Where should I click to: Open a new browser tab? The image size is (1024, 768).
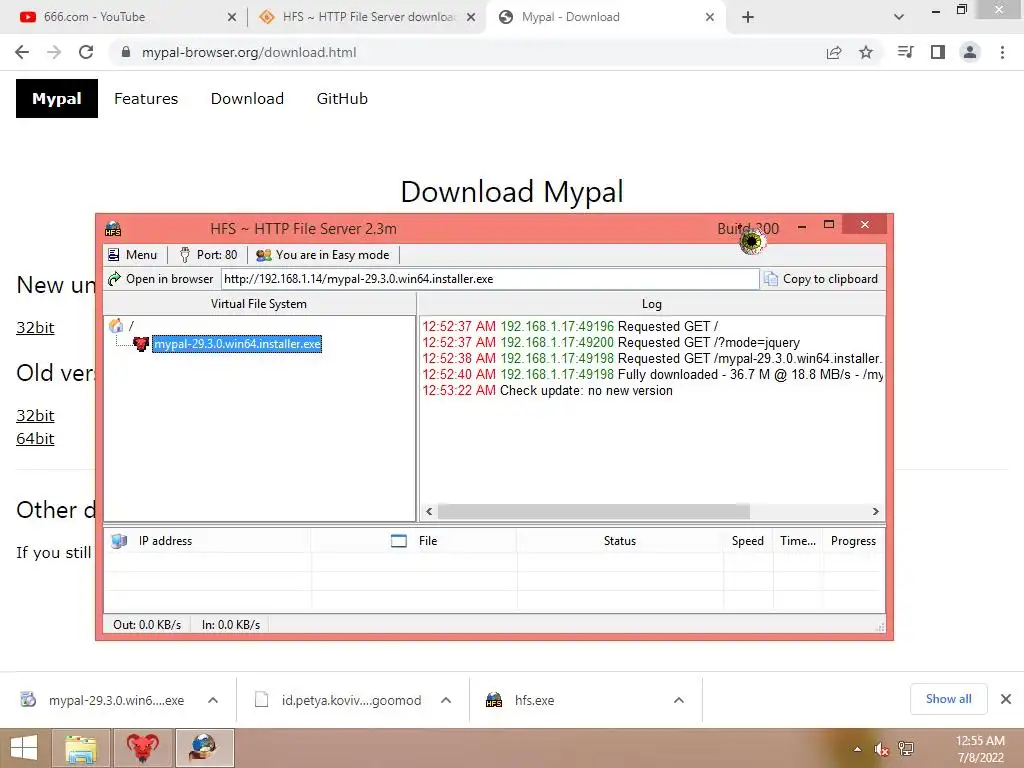748,17
